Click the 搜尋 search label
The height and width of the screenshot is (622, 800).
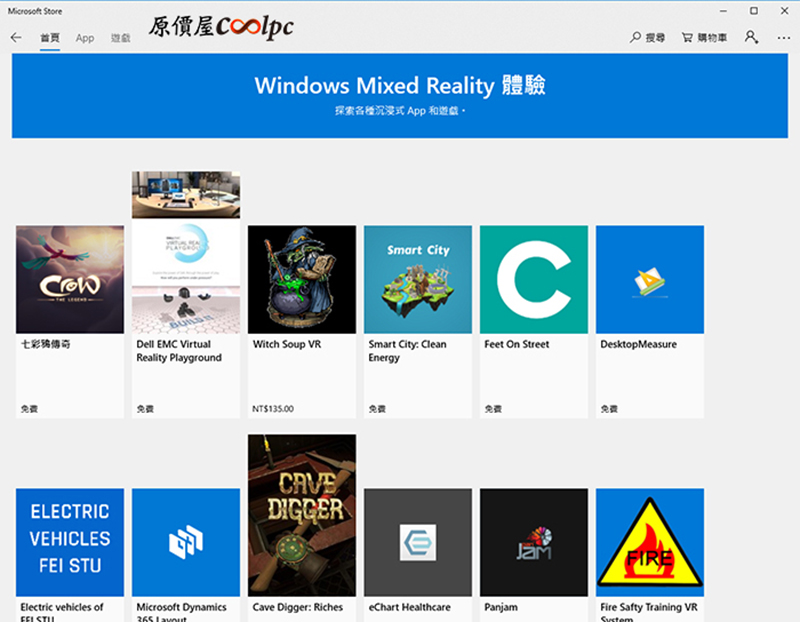click(655, 38)
